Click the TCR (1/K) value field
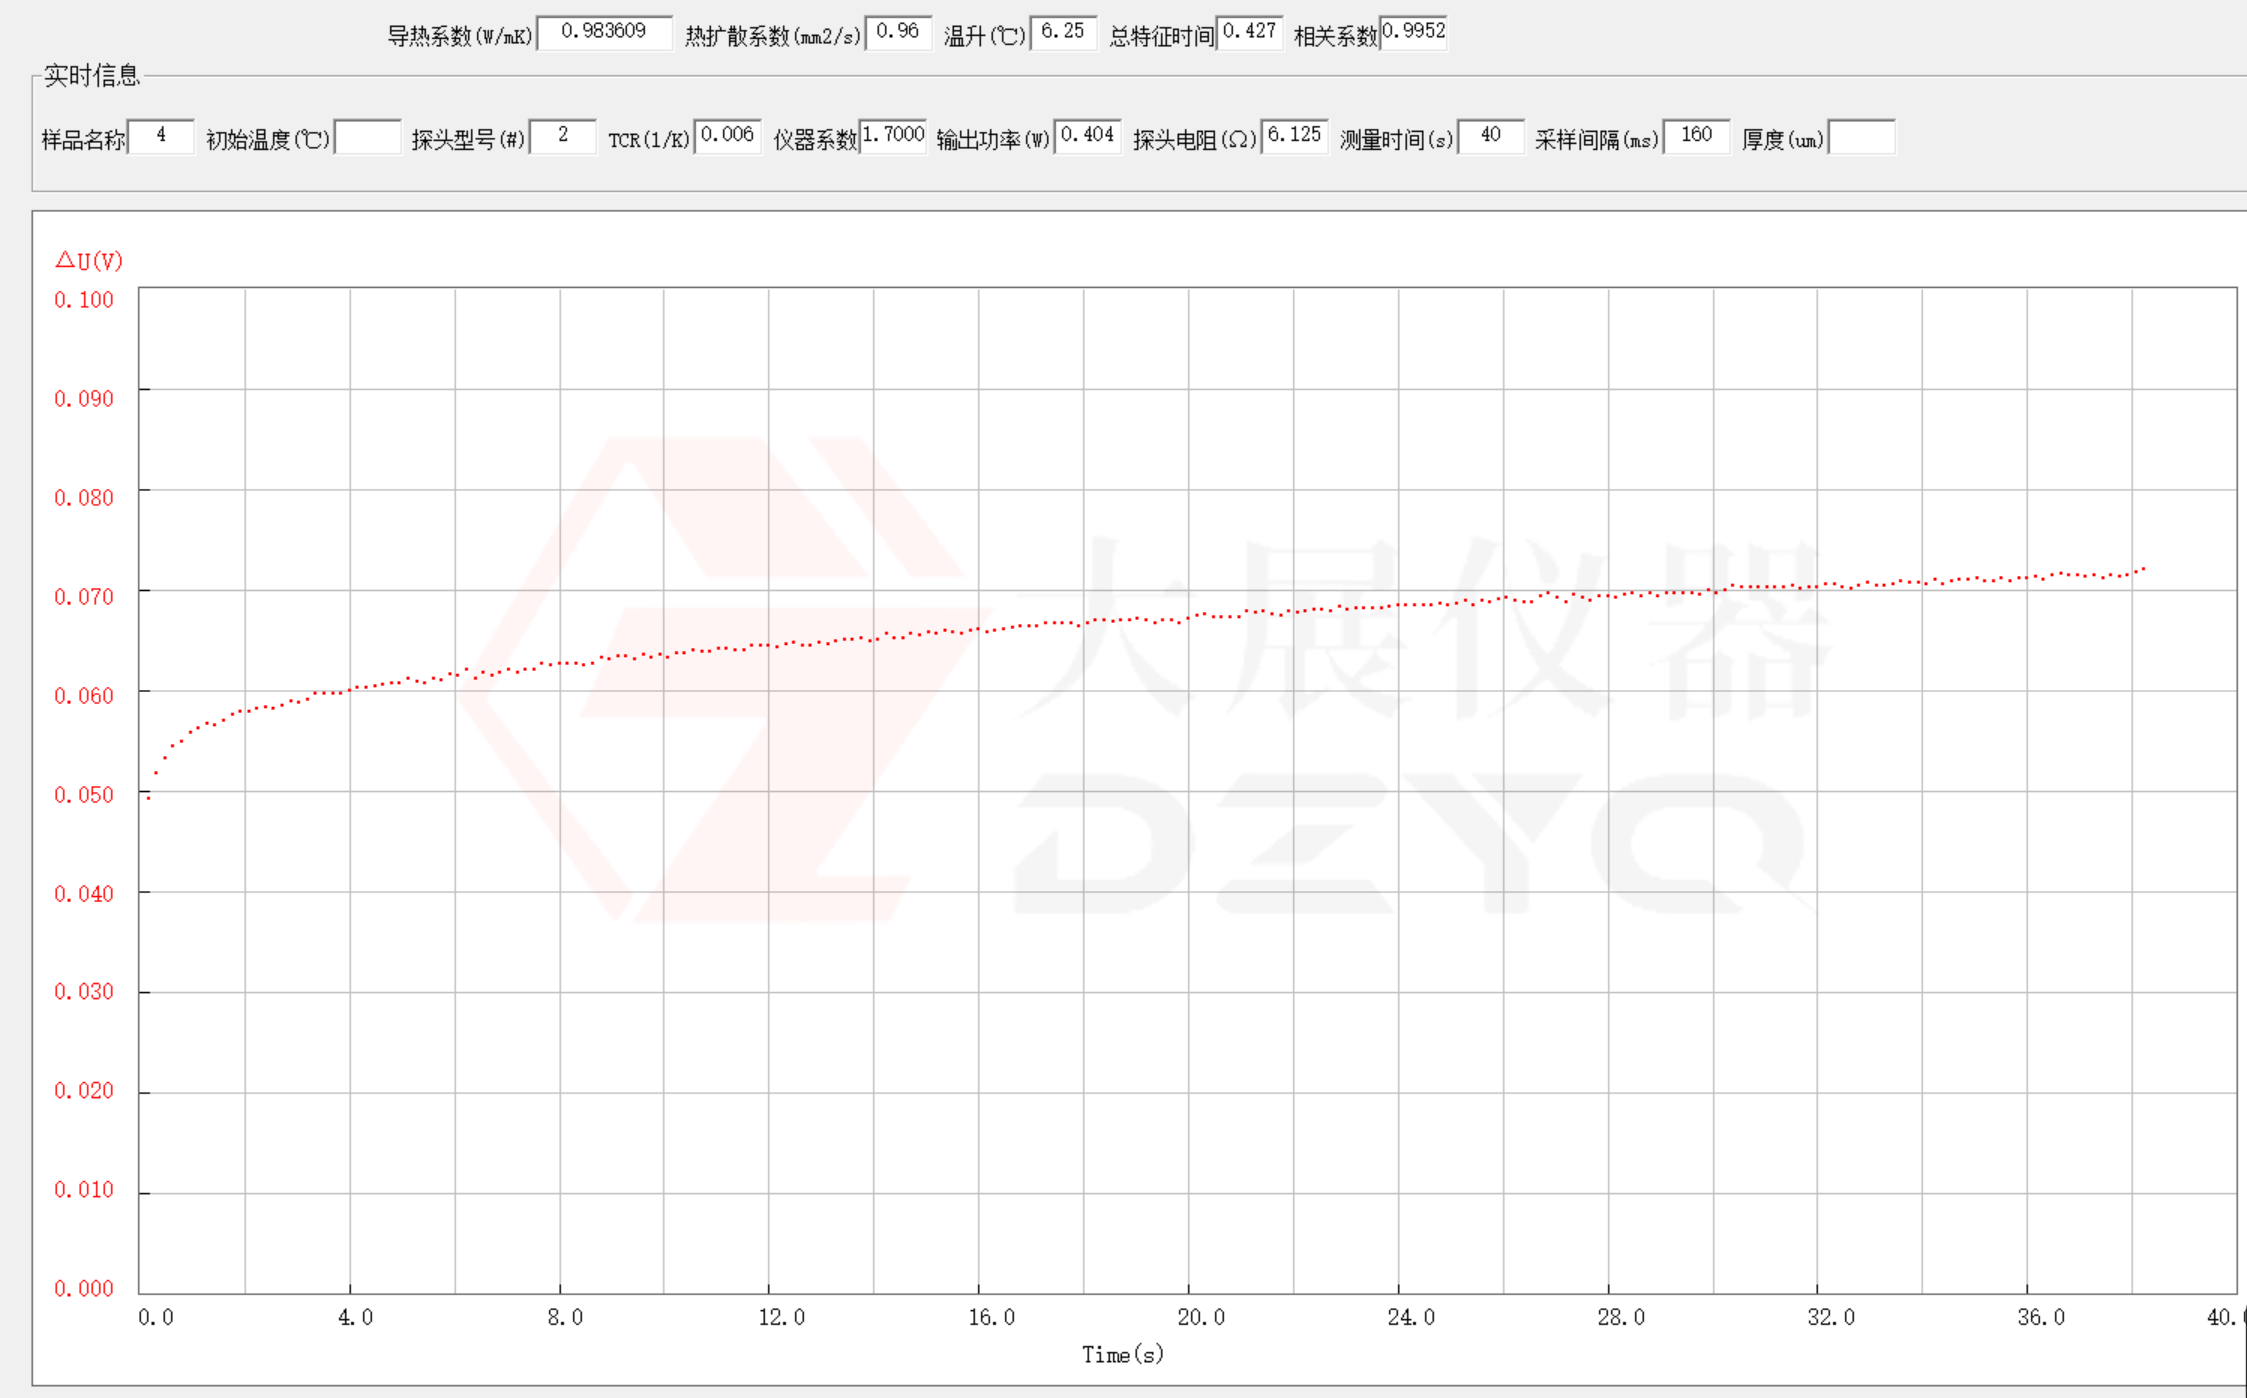This screenshot has height=1398, width=2247. click(727, 136)
